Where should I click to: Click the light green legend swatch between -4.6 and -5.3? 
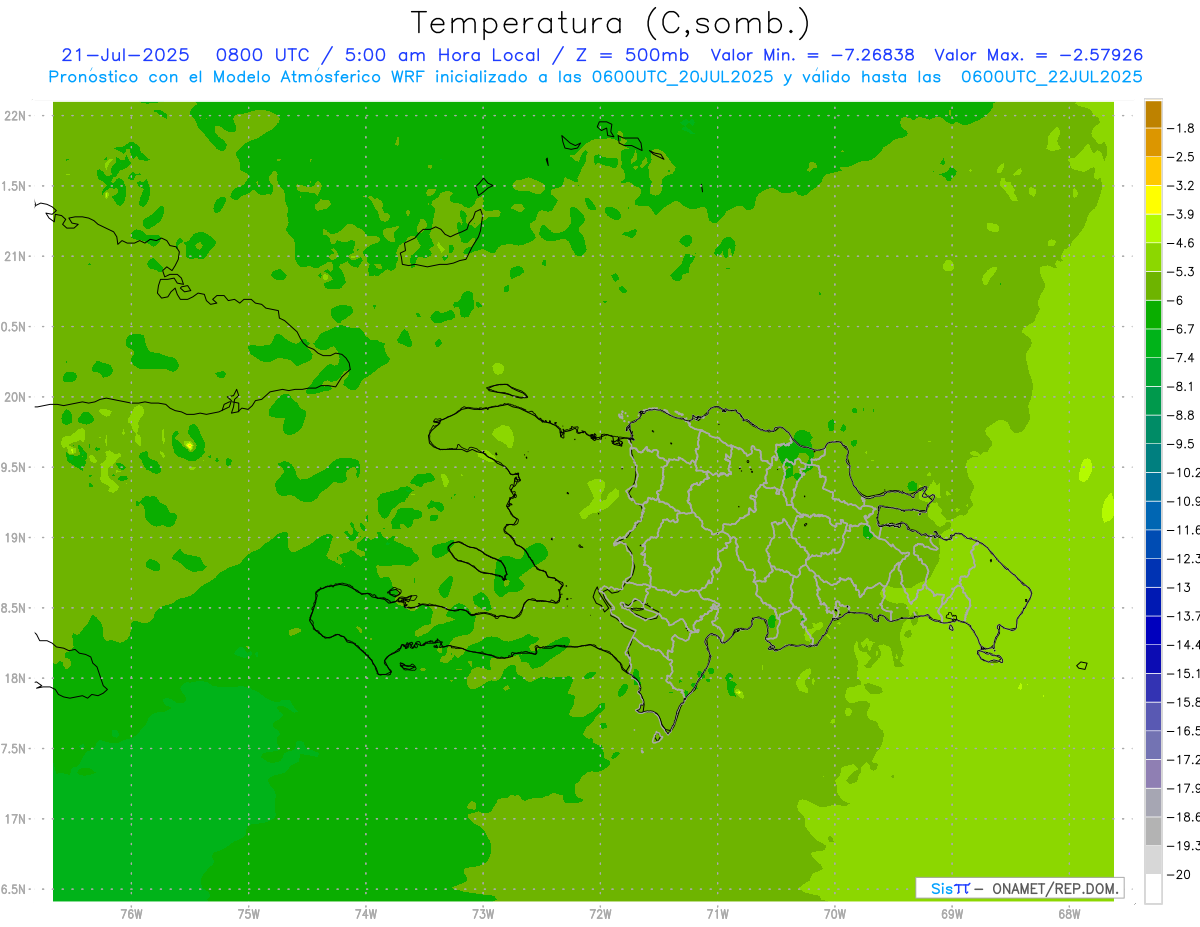click(x=1153, y=257)
